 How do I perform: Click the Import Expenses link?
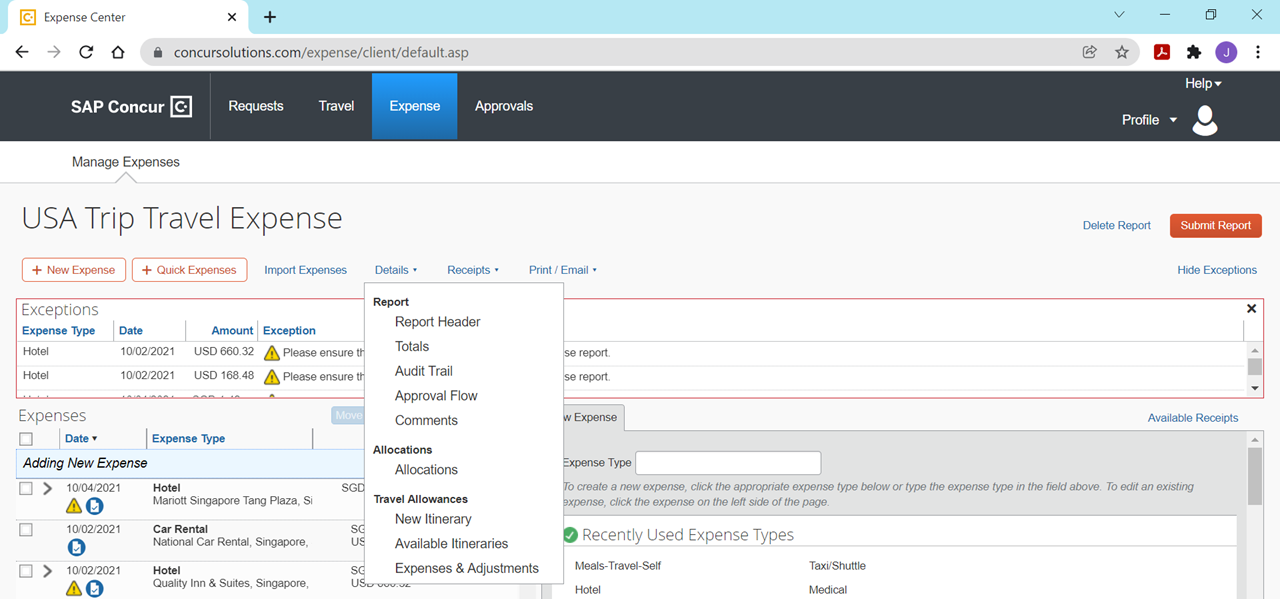coord(306,270)
